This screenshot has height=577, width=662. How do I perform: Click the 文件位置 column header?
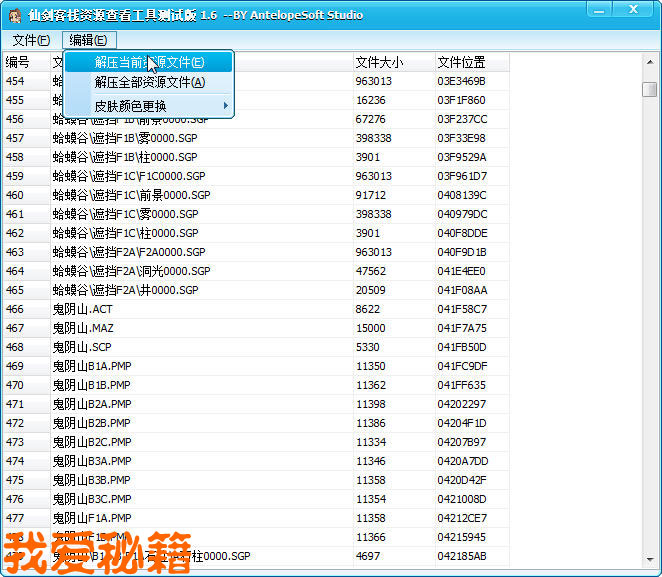click(472, 62)
